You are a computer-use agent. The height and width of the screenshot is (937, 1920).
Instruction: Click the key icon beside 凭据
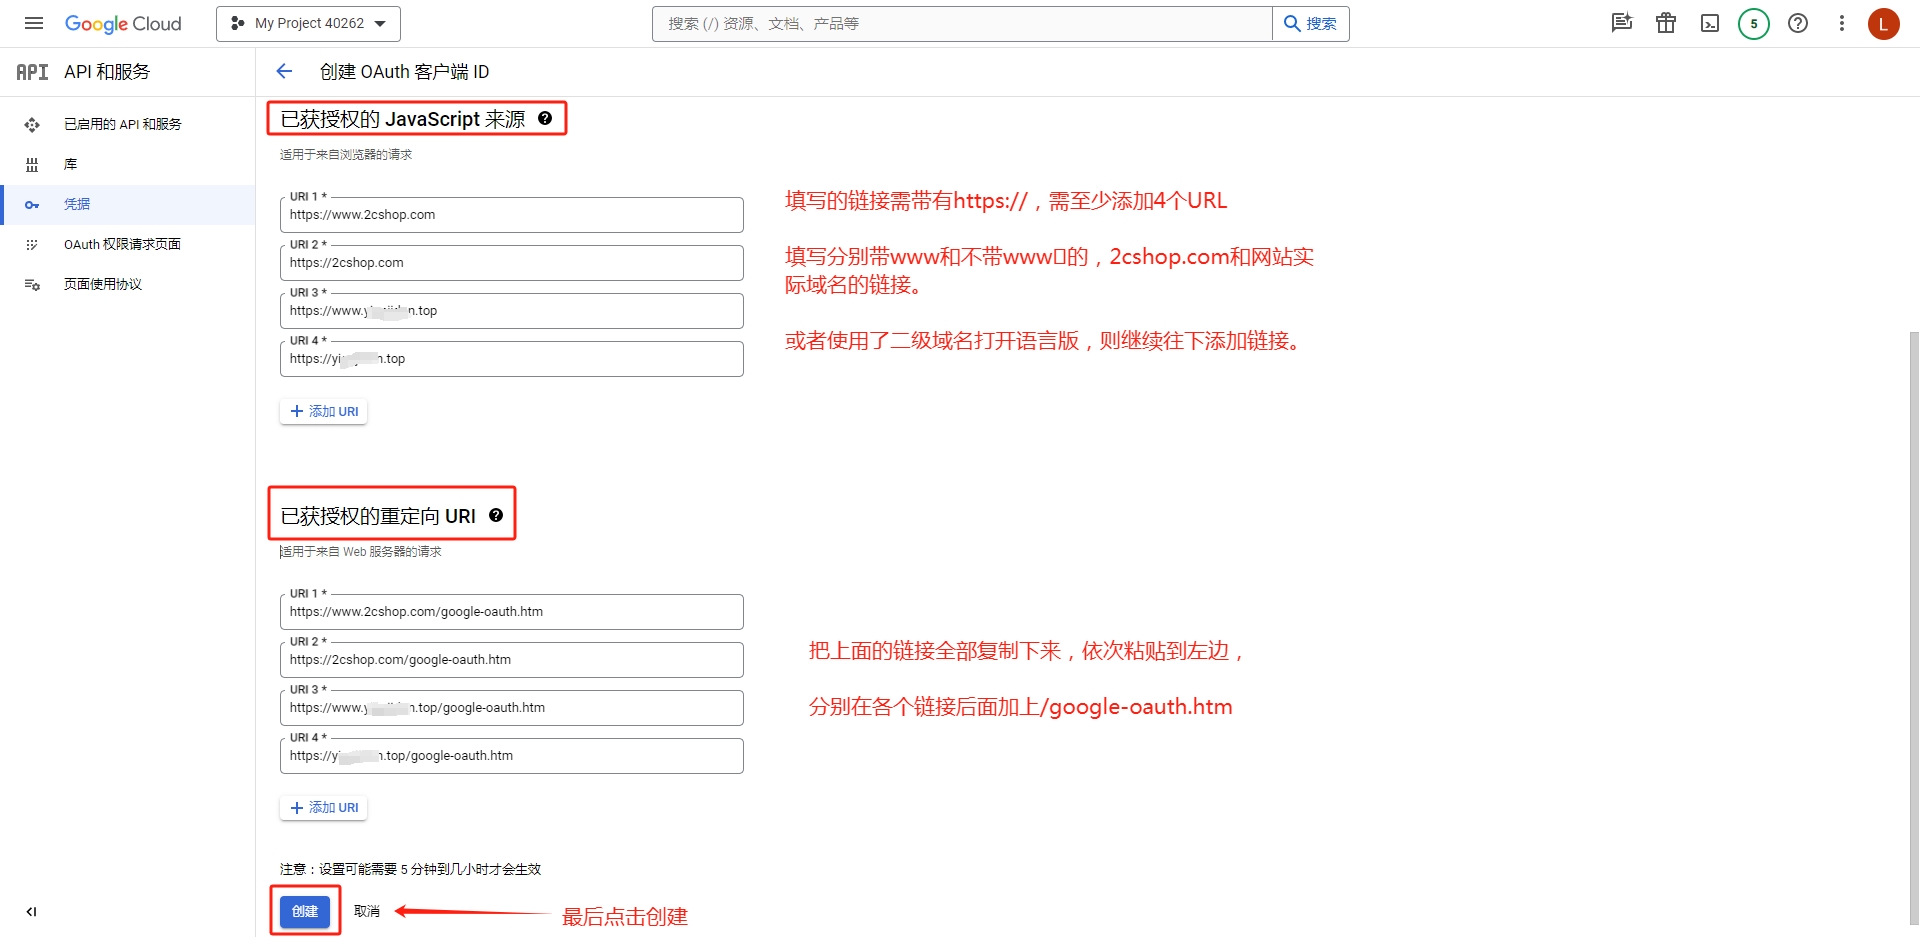(32, 204)
